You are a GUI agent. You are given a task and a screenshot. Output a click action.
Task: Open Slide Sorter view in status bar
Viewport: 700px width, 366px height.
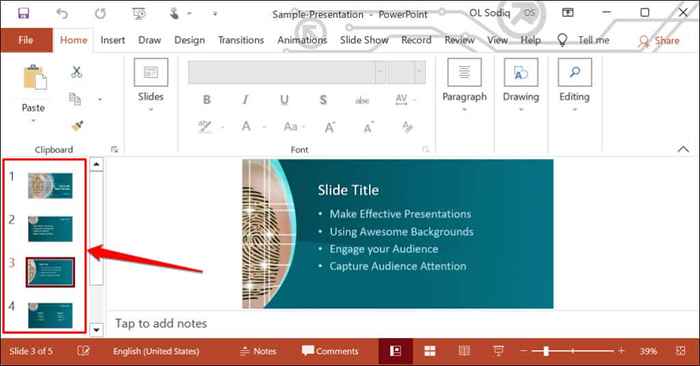pos(429,351)
